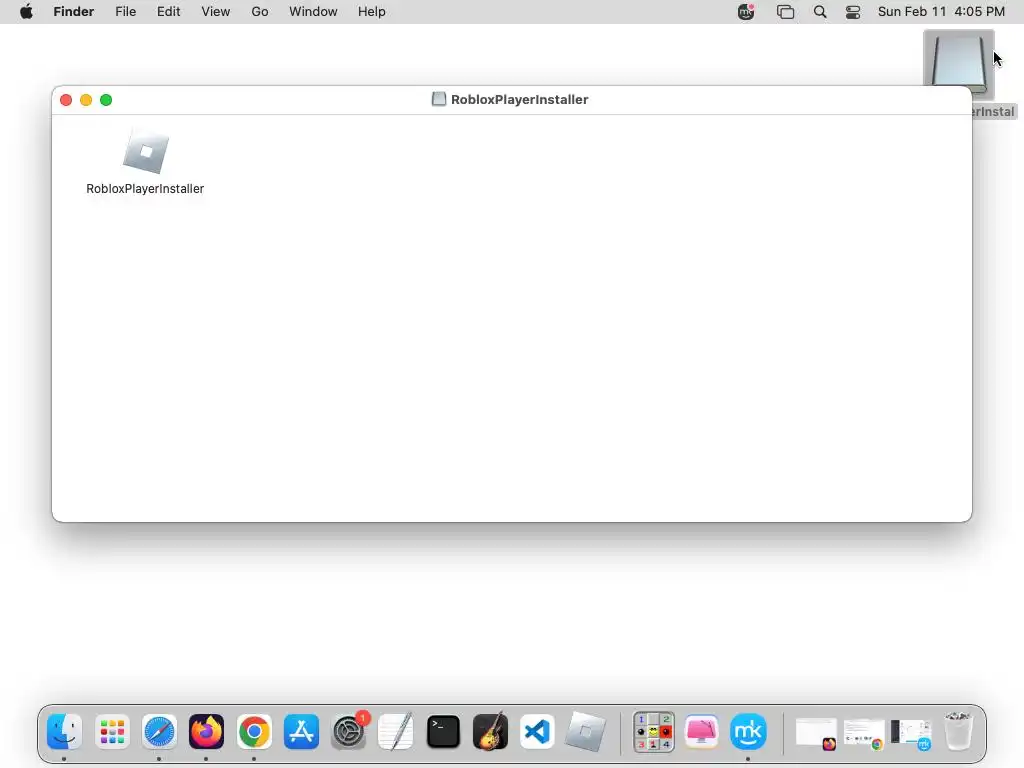Click the RobloxPlayerInstaller window title proxy icon
Image resolution: width=1024 pixels, height=768 pixels.
point(439,99)
